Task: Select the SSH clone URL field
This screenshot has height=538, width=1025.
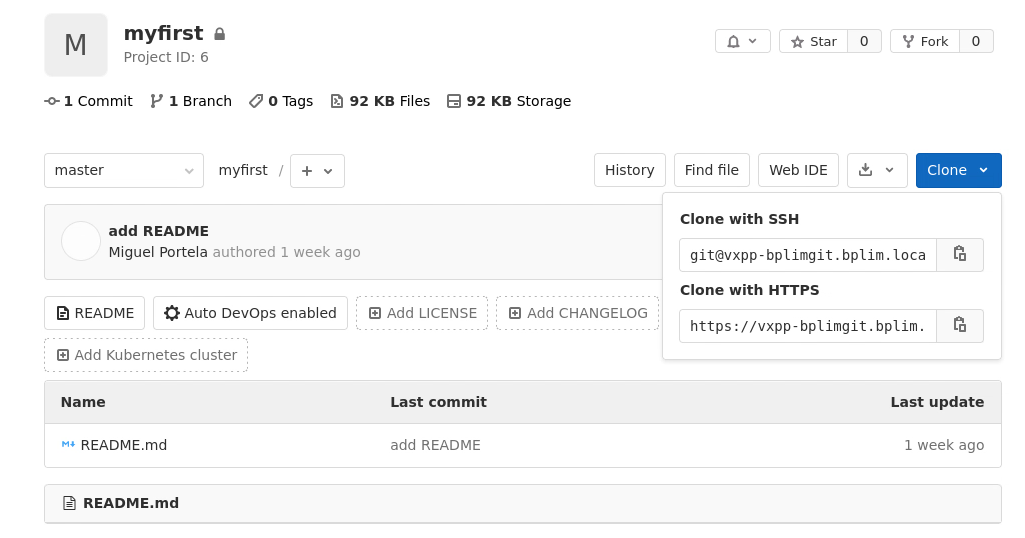Action: tap(807, 255)
